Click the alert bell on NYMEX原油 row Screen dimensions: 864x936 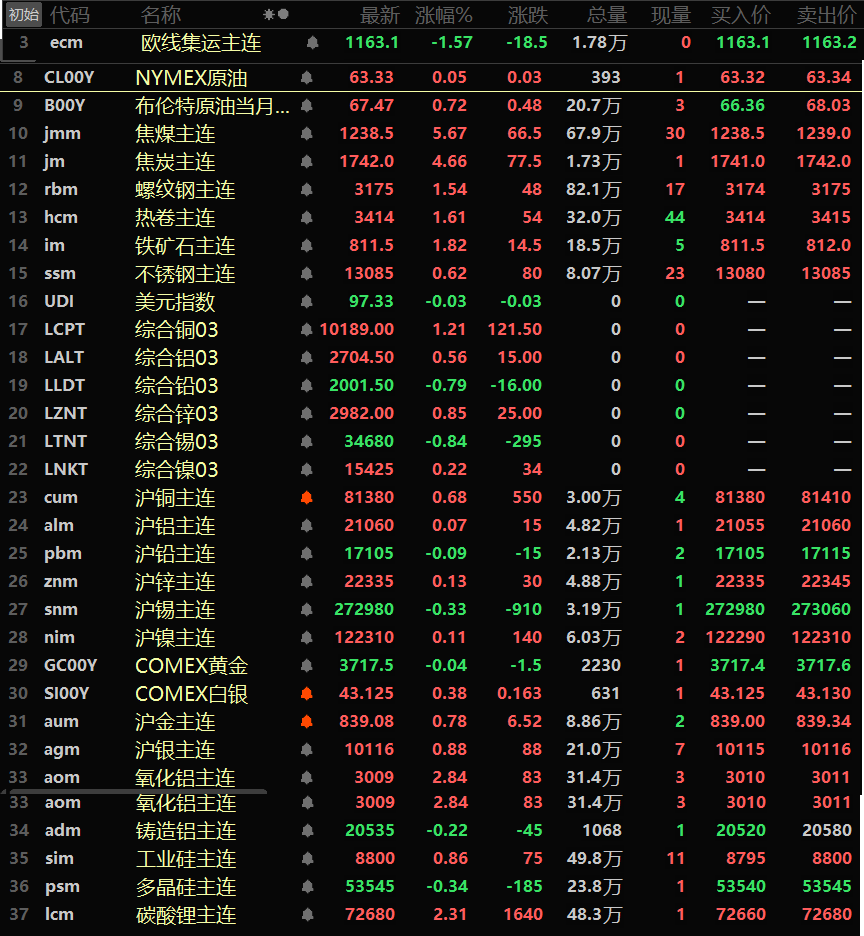(306, 78)
